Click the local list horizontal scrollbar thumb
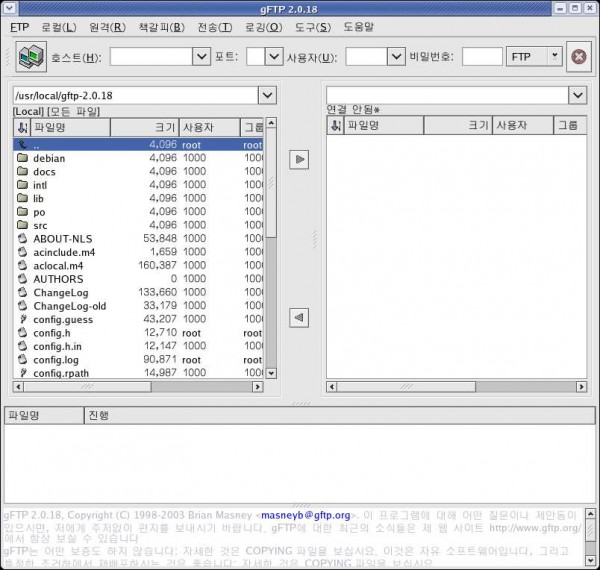The image size is (600, 570). point(88,387)
